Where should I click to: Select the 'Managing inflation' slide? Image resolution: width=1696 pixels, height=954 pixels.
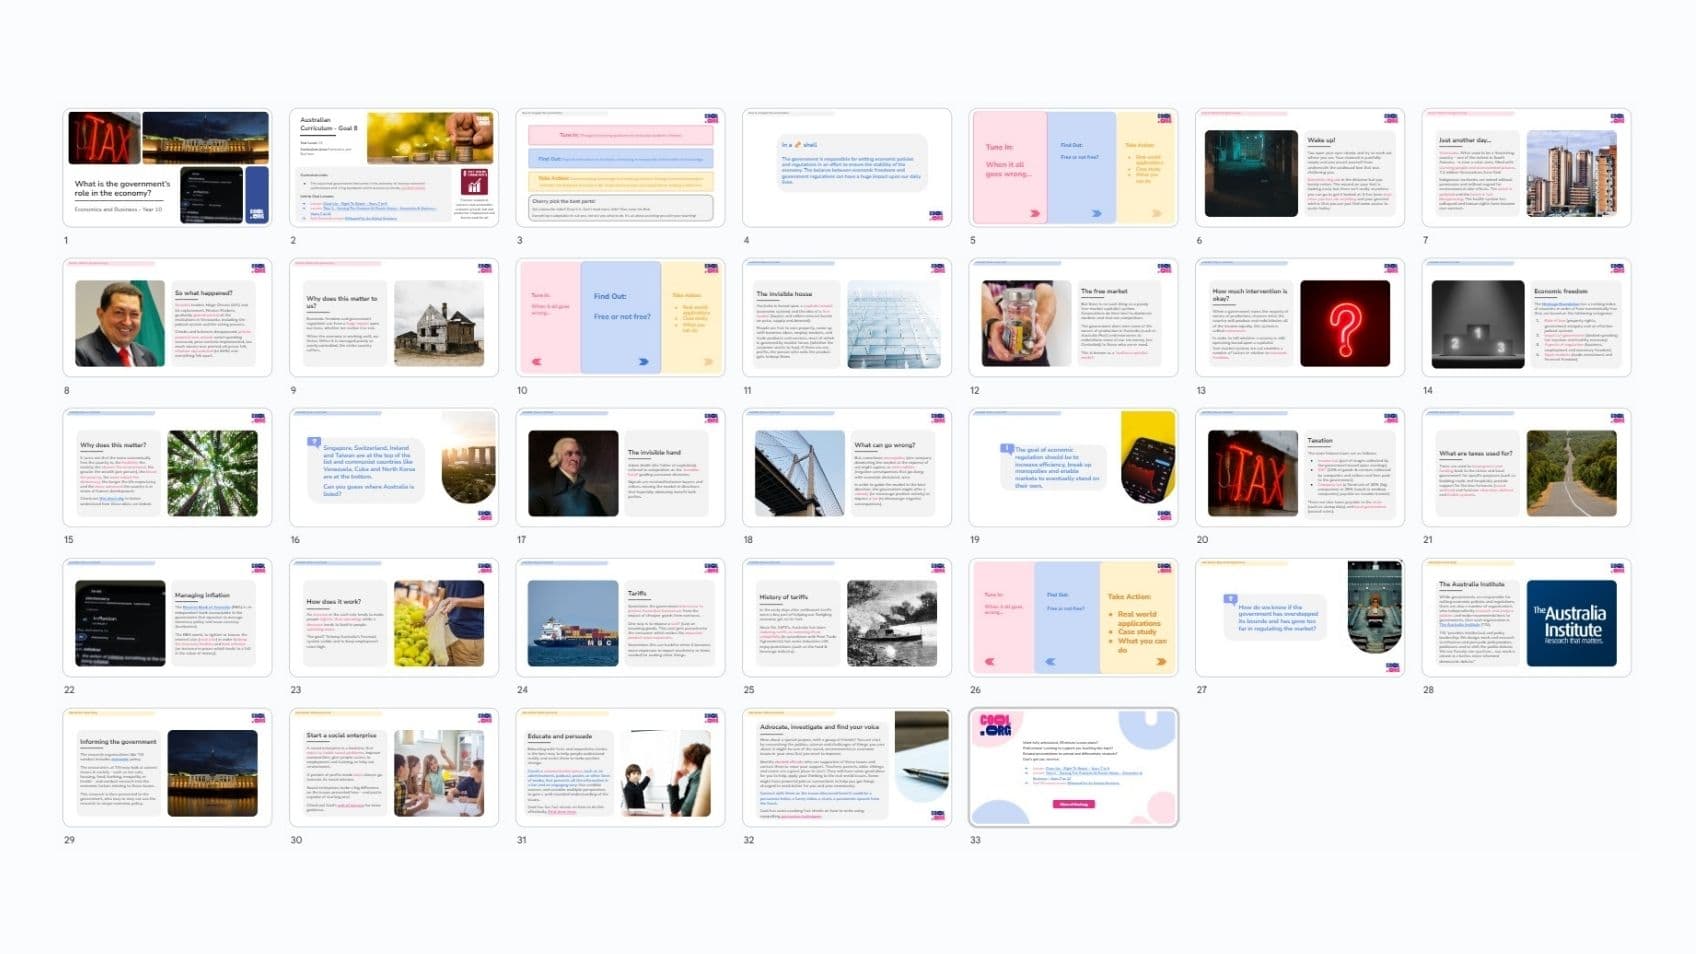click(167, 618)
